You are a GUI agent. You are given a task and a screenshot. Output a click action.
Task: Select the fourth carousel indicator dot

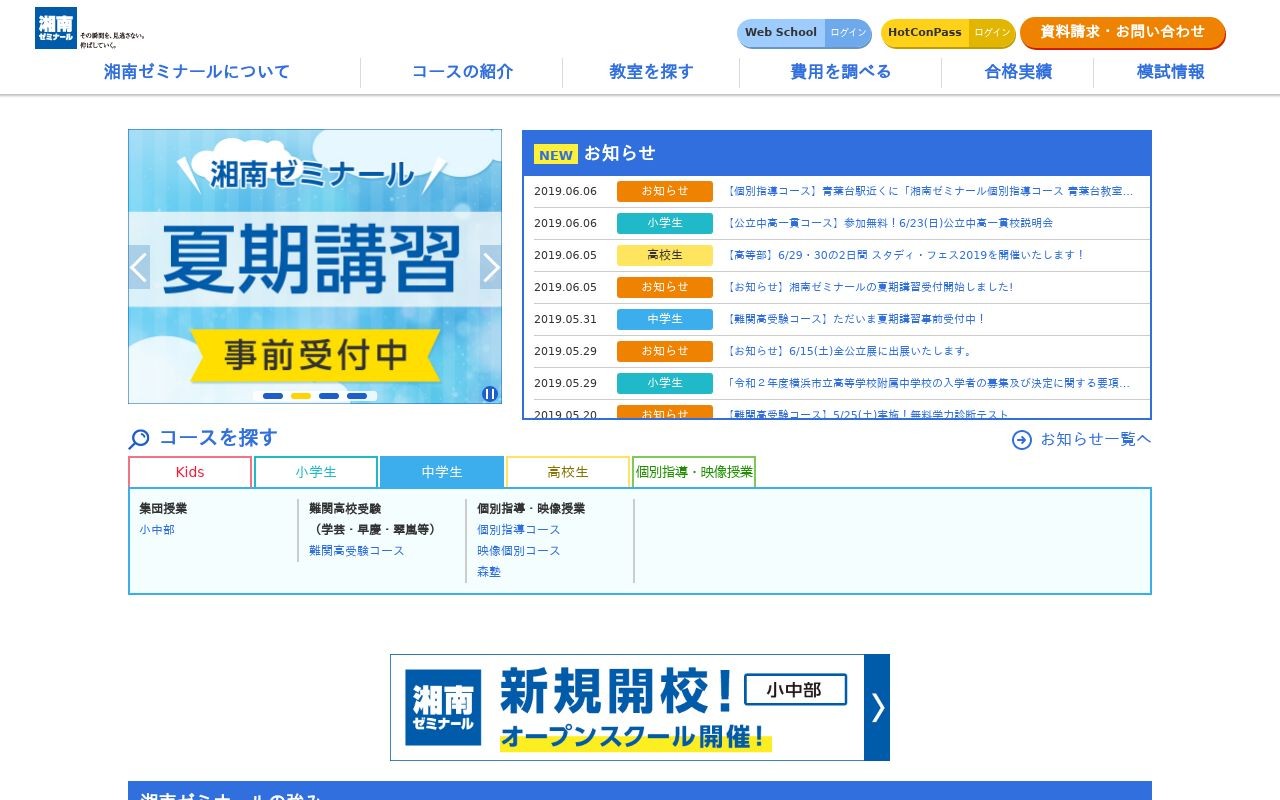357,396
